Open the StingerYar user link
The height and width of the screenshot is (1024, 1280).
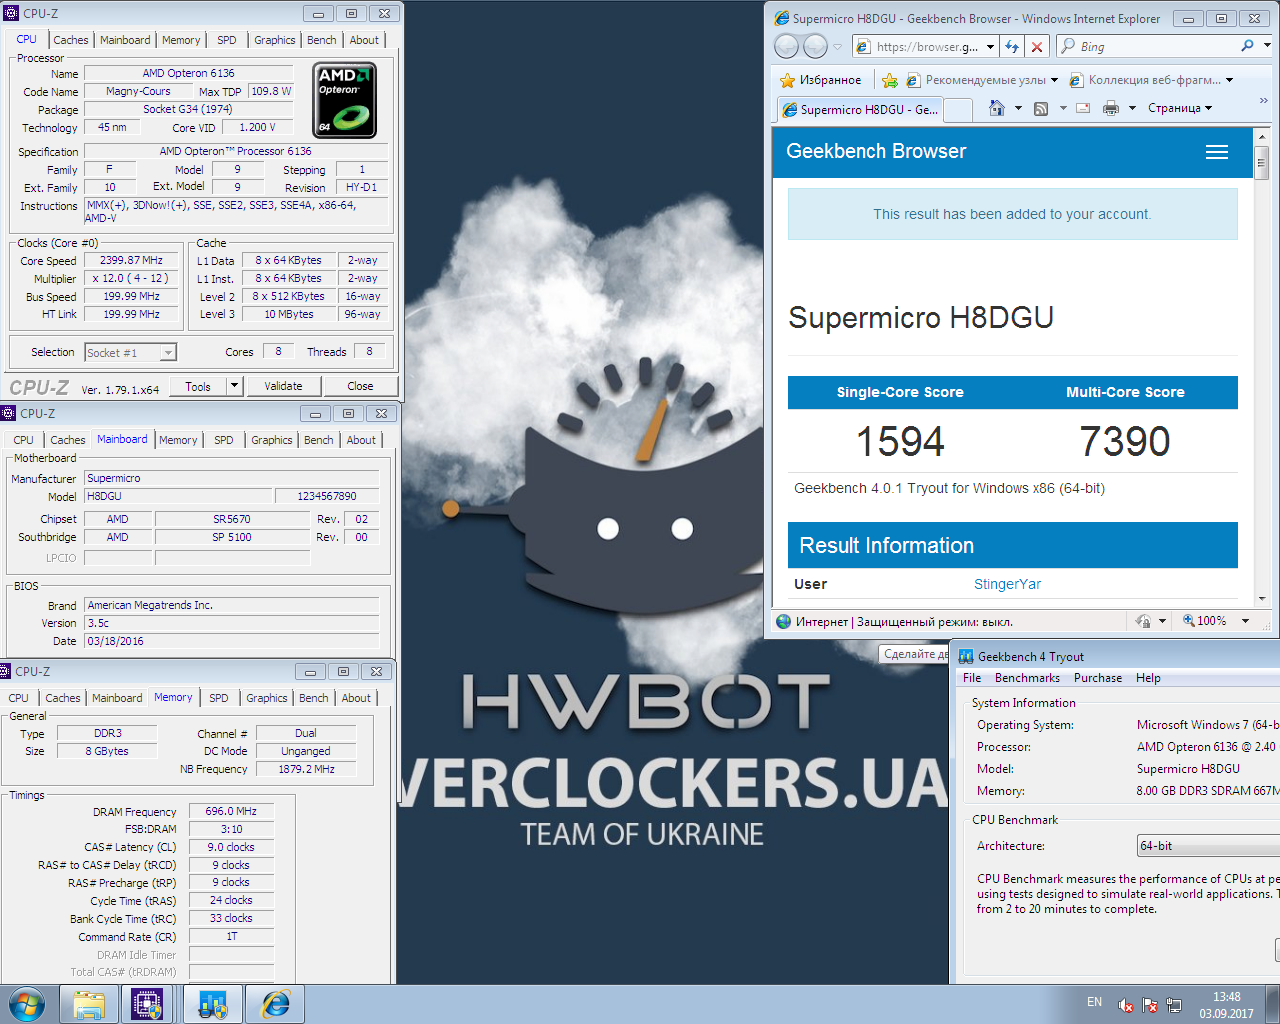pos(1007,584)
